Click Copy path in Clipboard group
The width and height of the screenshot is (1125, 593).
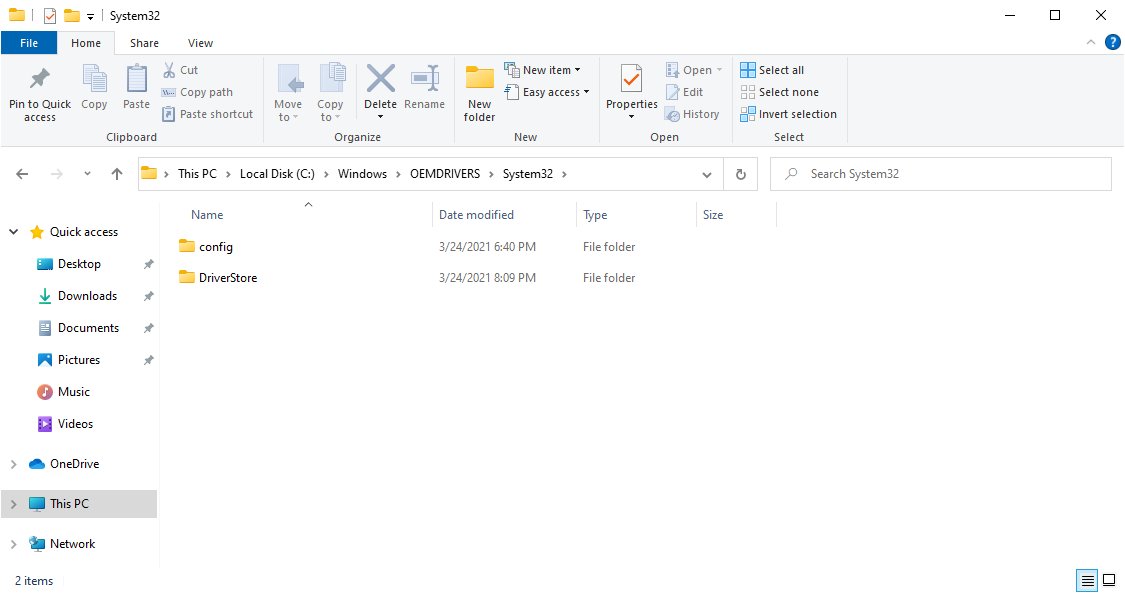click(x=197, y=92)
